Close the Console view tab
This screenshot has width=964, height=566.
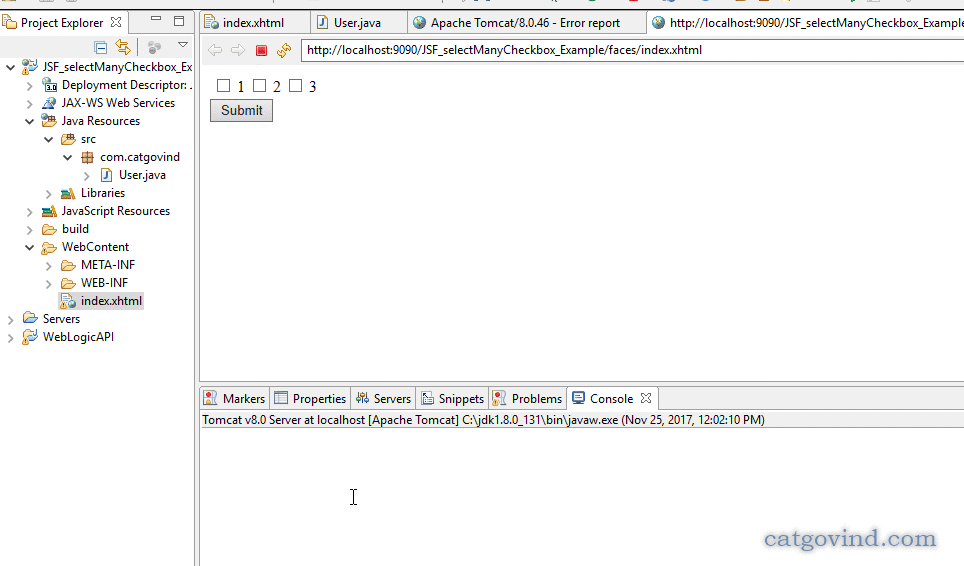click(x=646, y=398)
